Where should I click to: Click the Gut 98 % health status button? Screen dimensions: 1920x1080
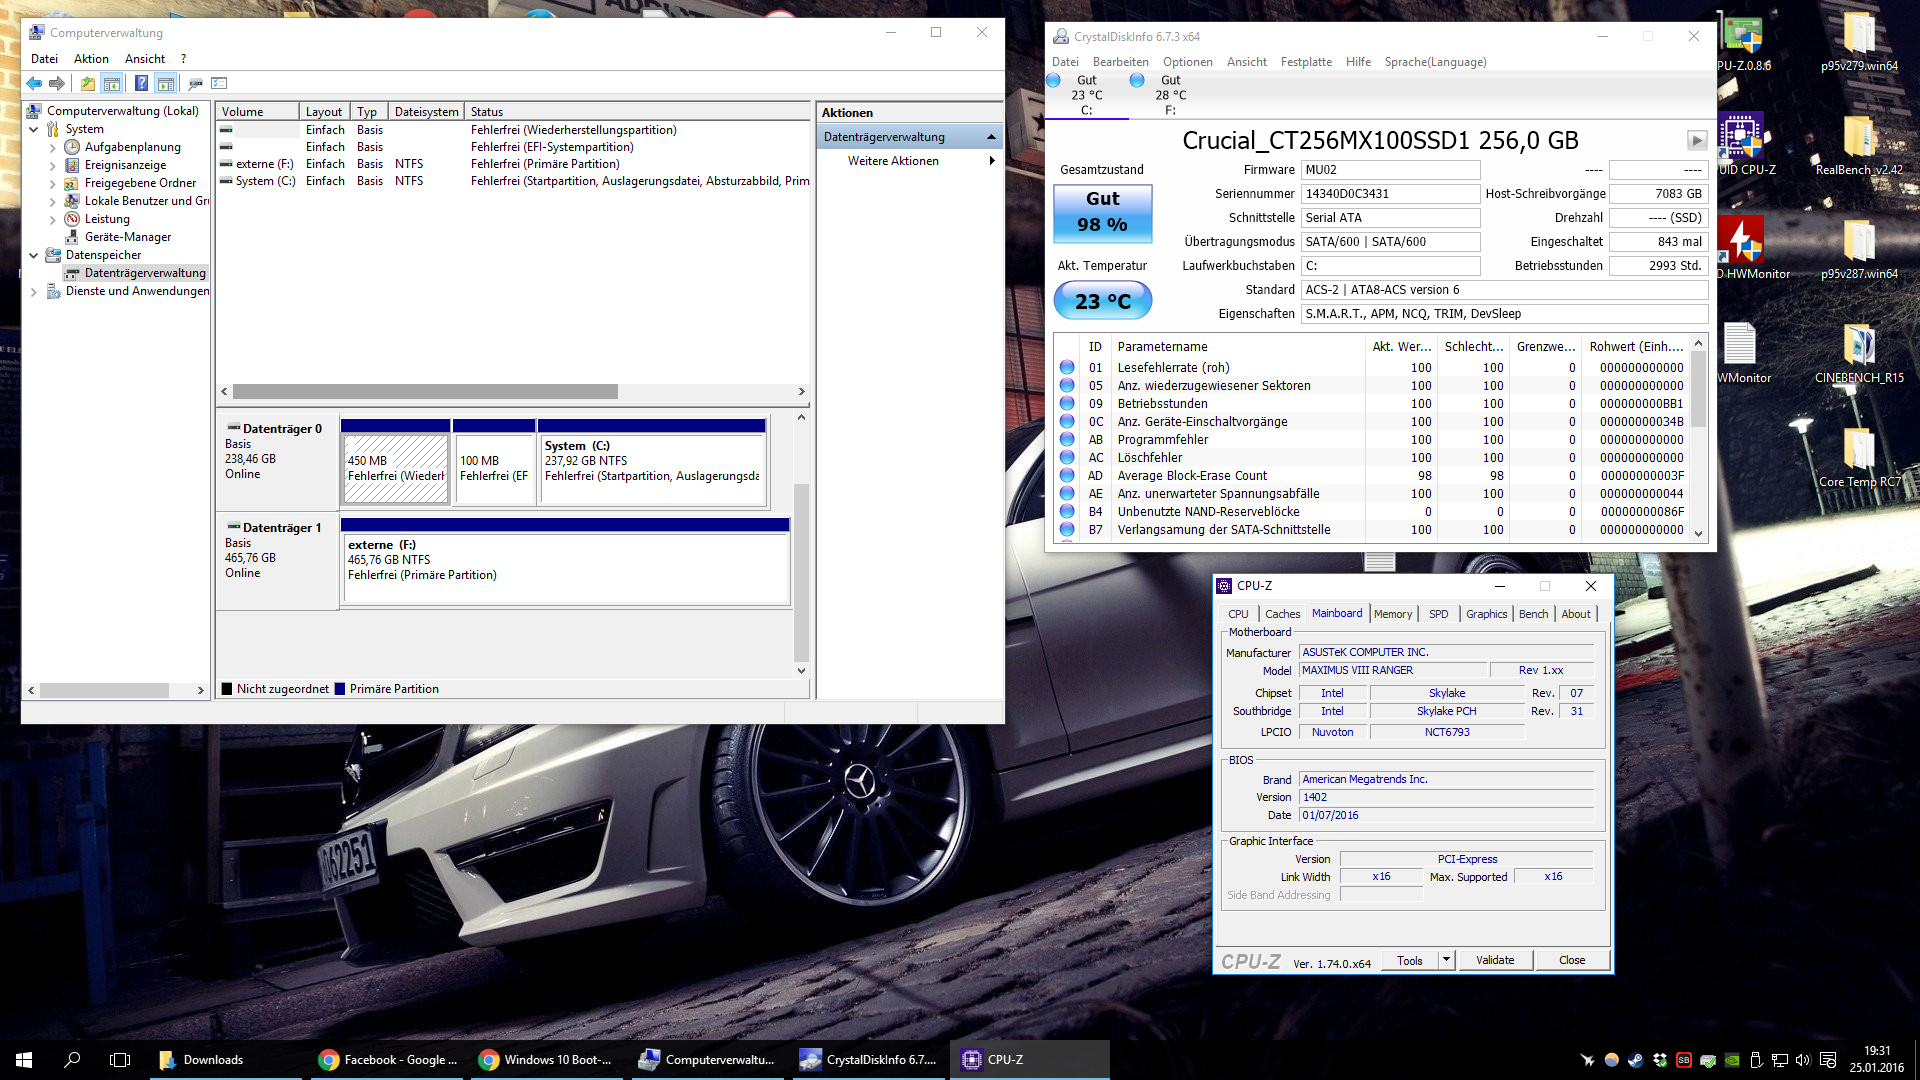[x=1102, y=212]
